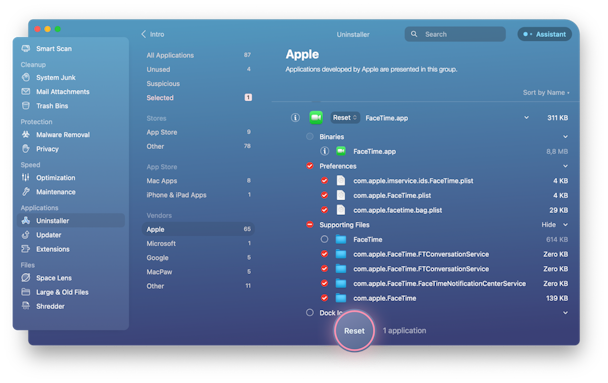Click the Optimization sliders icon
Viewport: 608px width, 383px height.
click(x=26, y=178)
